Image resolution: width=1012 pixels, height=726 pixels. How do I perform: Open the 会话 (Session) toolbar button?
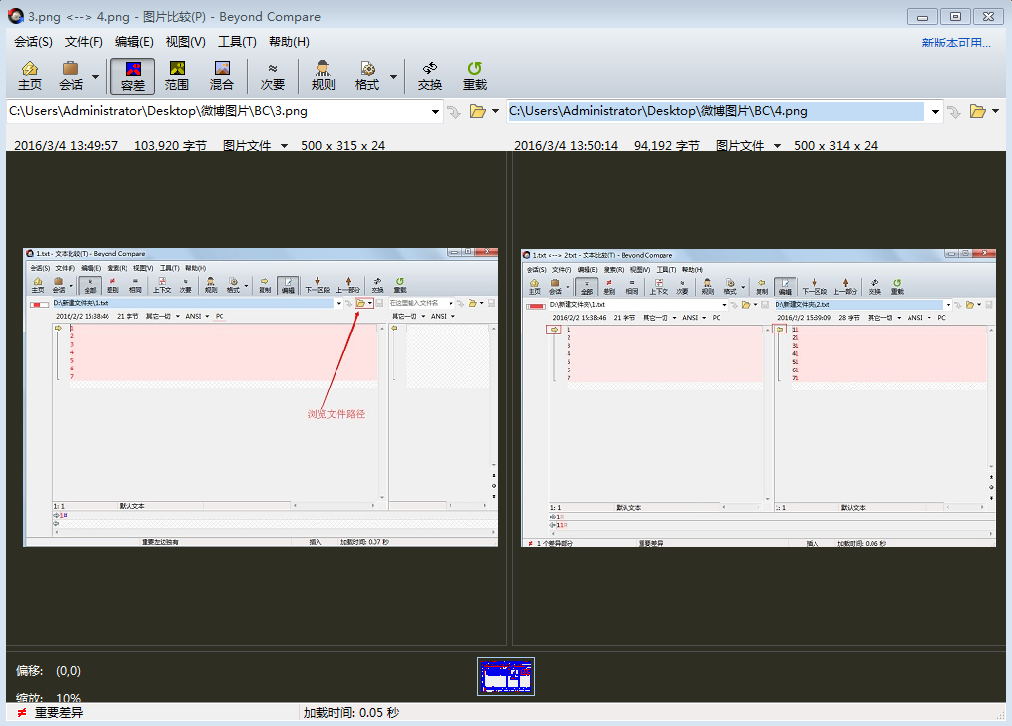tap(71, 75)
